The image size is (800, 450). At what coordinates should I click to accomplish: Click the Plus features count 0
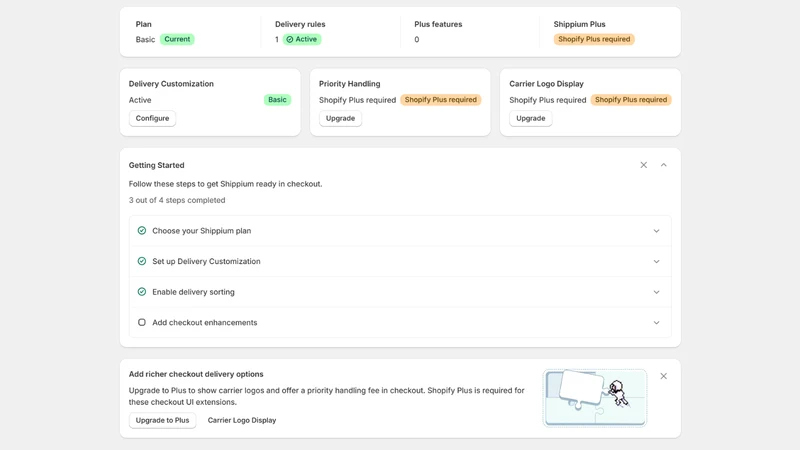click(x=417, y=39)
